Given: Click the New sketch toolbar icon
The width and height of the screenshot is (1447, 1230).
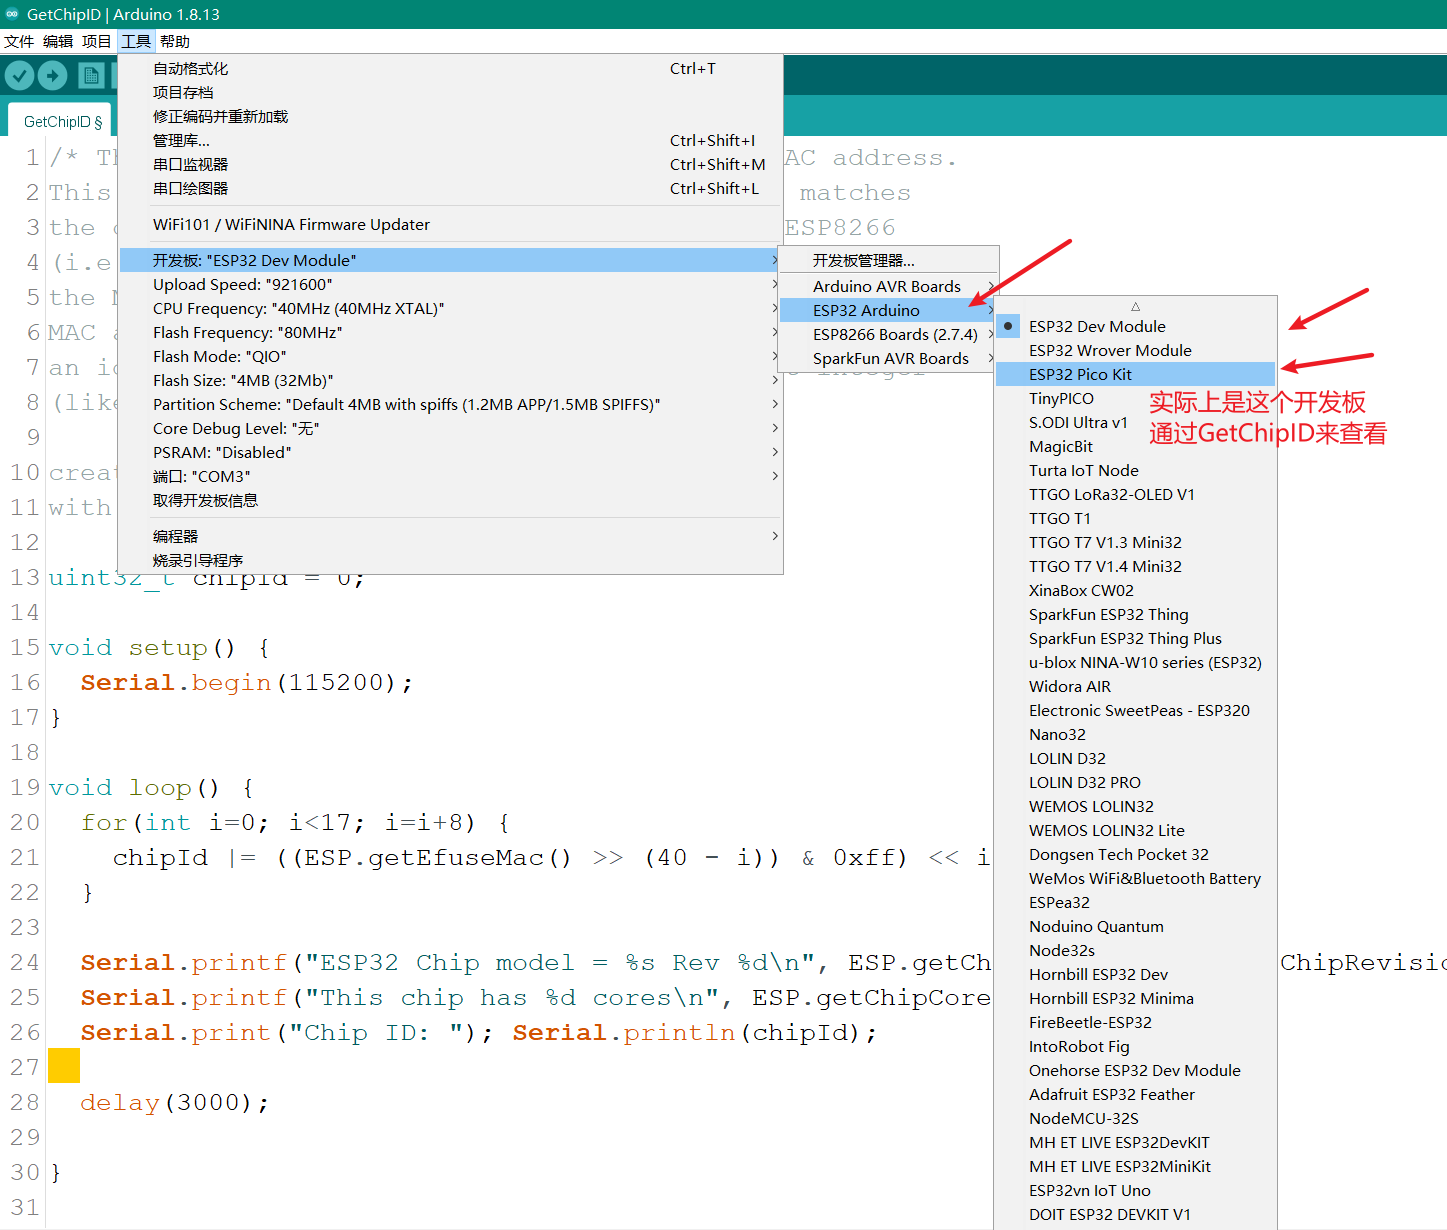Looking at the screenshot, I should pos(91,75).
